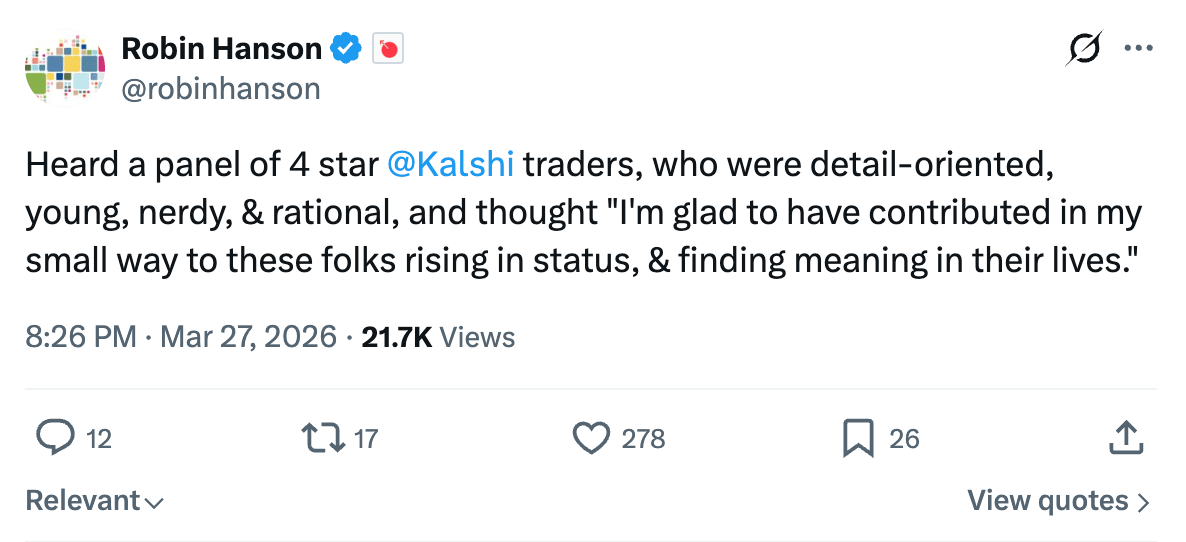Open the 21.7K Views analytics
The image size is (1186, 542).
coord(438,337)
